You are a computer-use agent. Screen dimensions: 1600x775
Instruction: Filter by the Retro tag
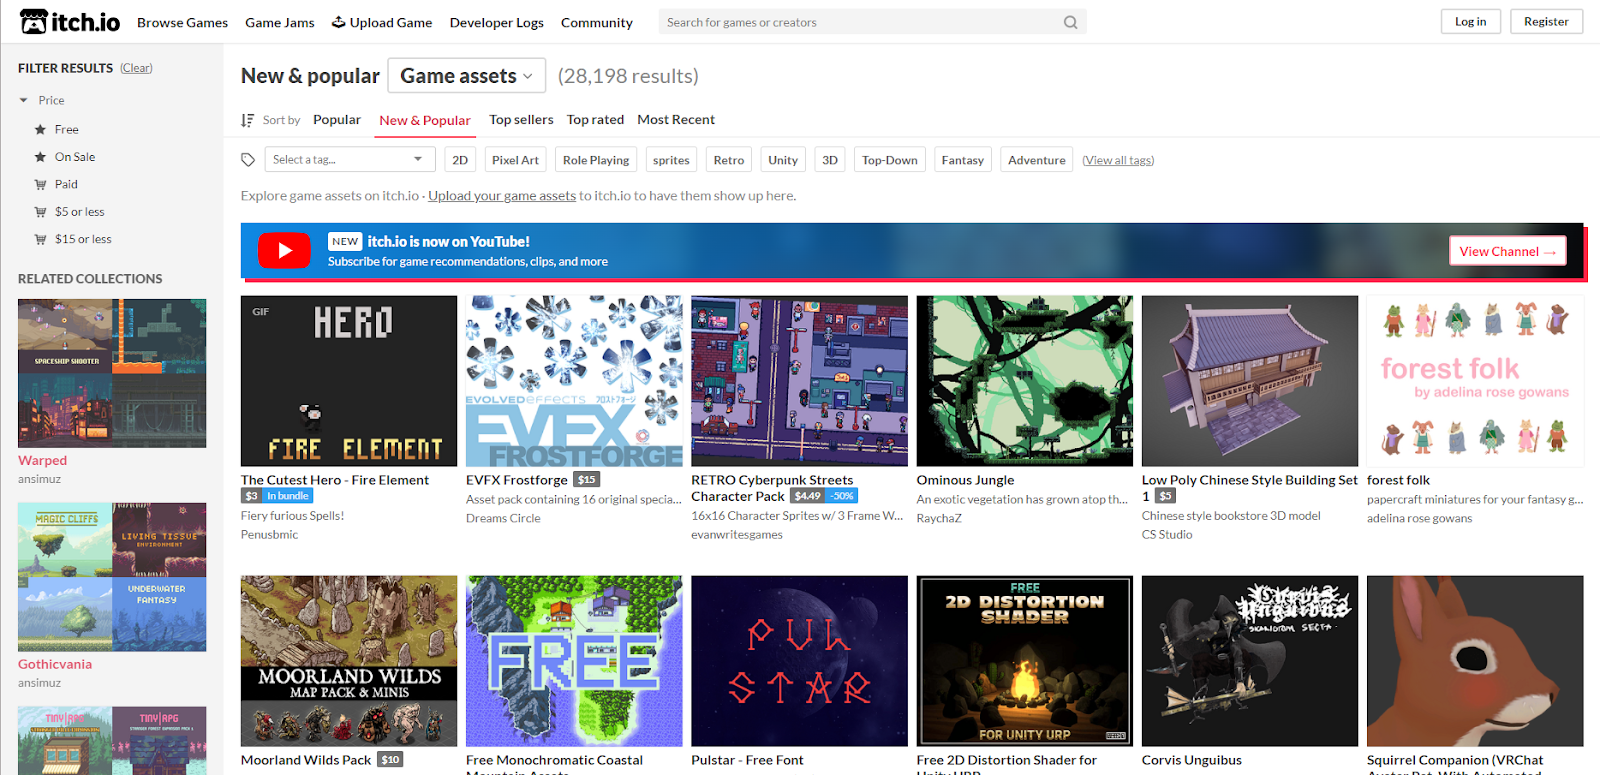729,160
